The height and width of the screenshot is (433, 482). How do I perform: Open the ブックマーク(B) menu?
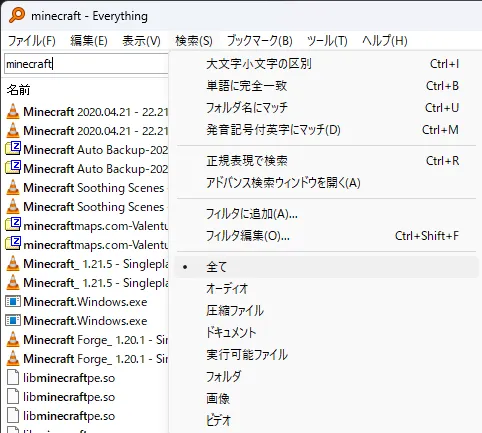[x=260, y=41]
